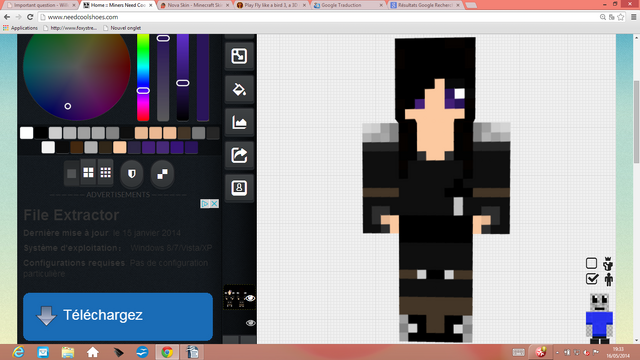Select the chart-shaped noise tool
The width and height of the screenshot is (640, 360).
pos(239,122)
